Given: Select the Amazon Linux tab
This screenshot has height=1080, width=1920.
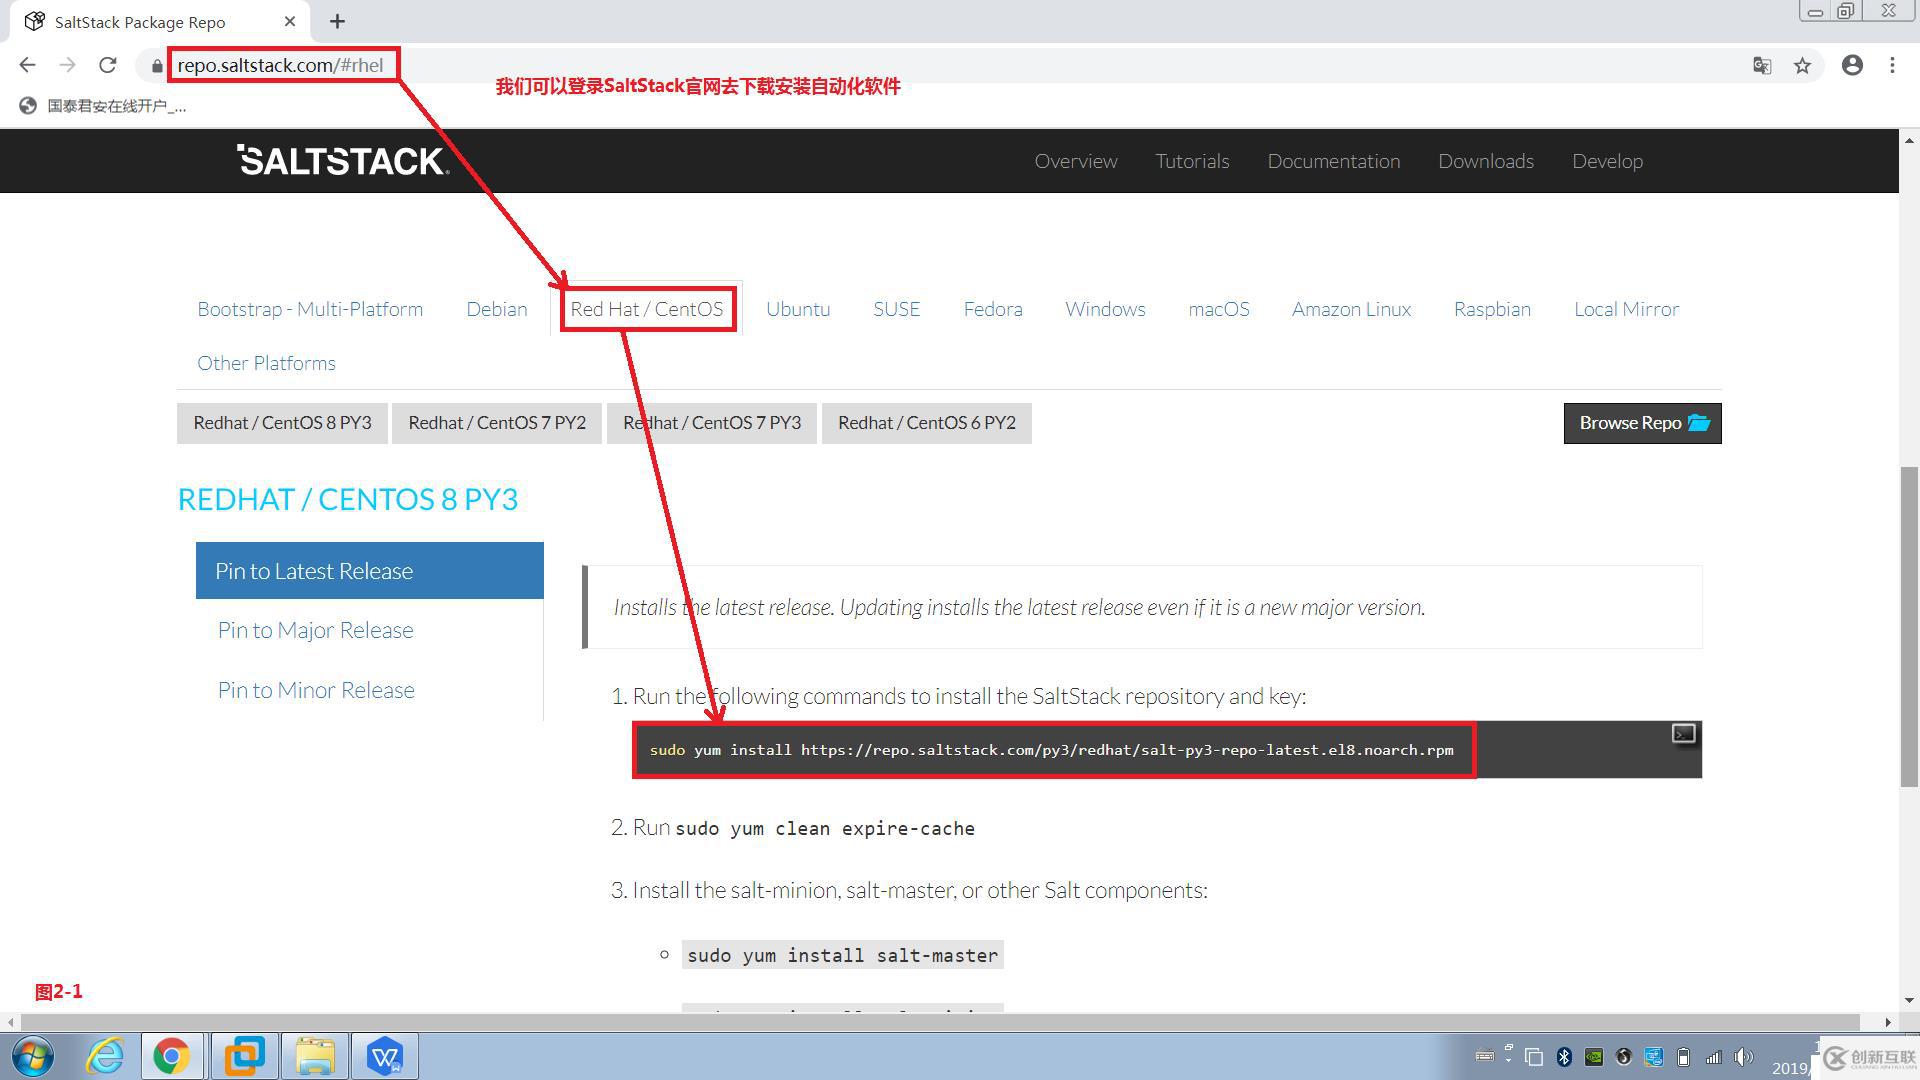Looking at the screenshot, I should coord(1351,309).
